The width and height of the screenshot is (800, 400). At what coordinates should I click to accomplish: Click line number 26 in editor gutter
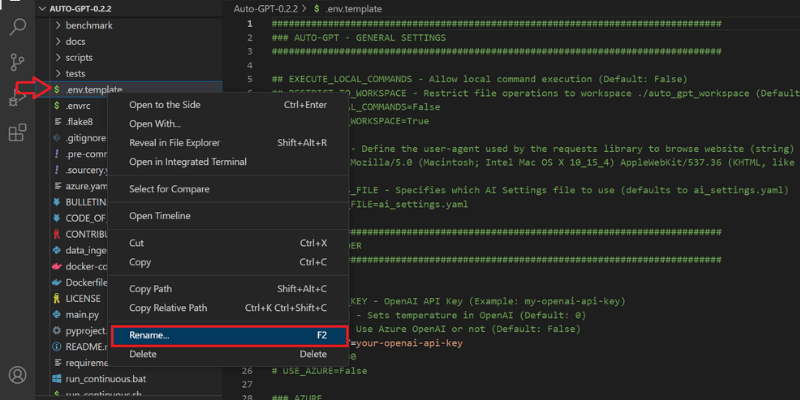point(247,371)
